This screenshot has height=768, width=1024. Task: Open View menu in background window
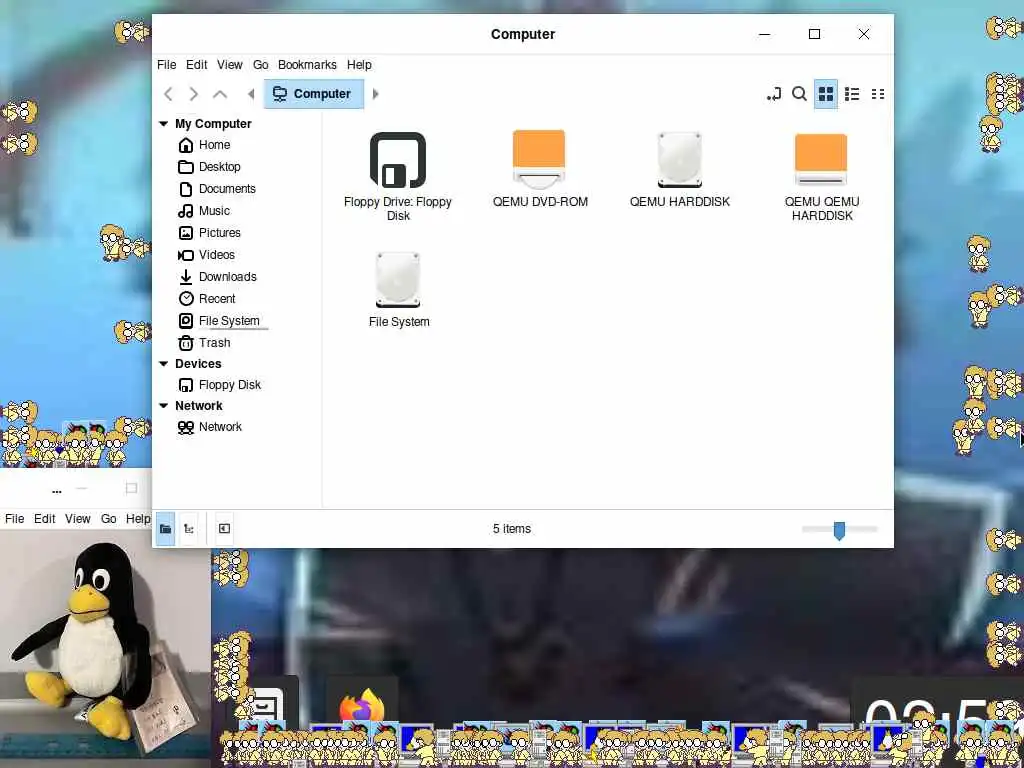point(78,519)
